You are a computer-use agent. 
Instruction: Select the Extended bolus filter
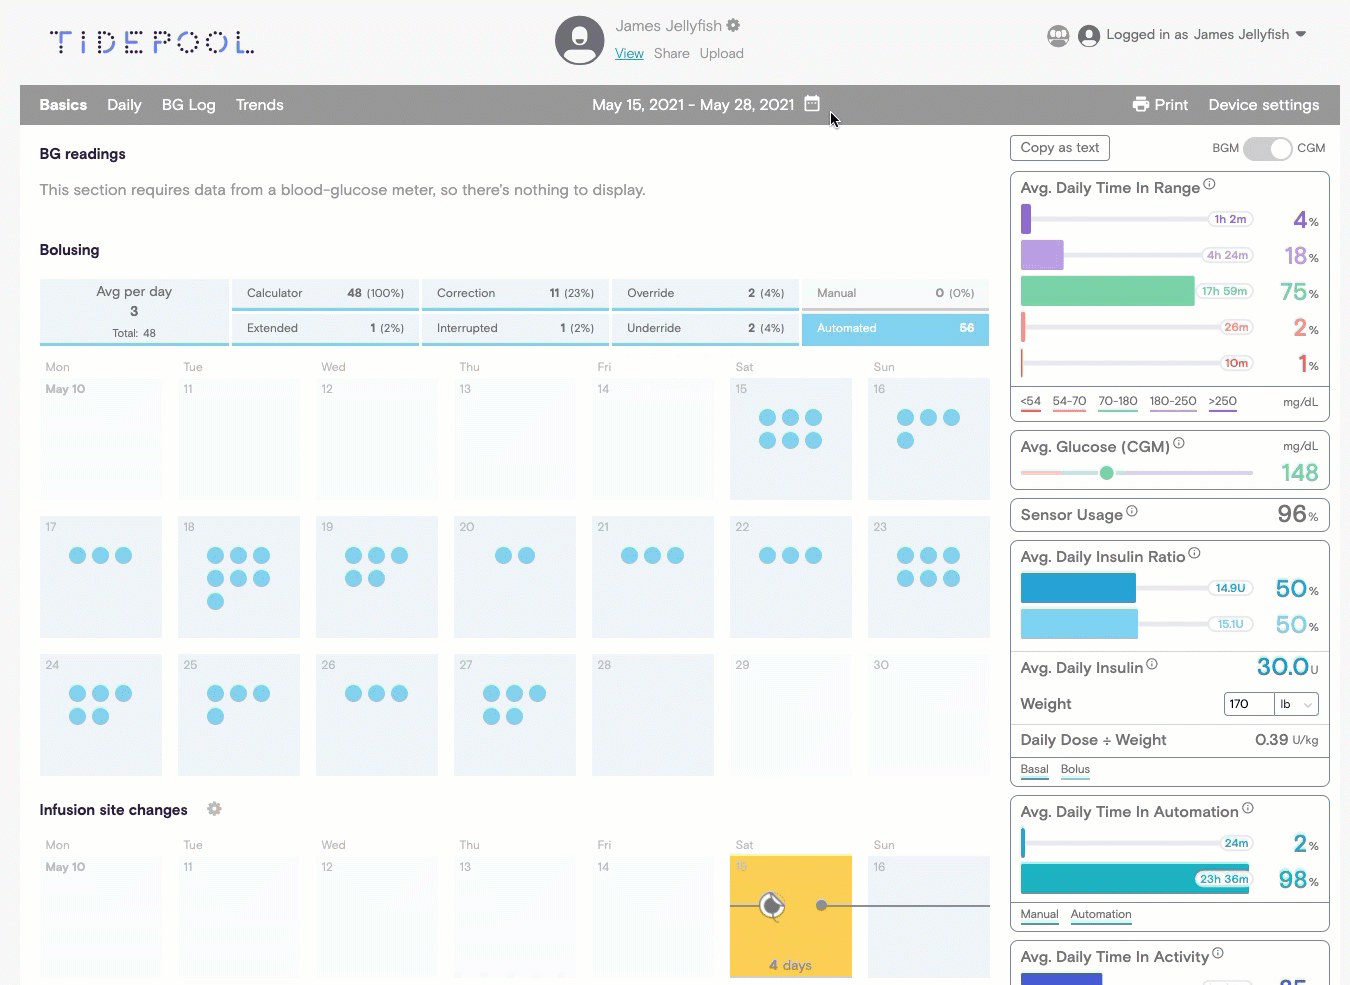coord(325,329)
